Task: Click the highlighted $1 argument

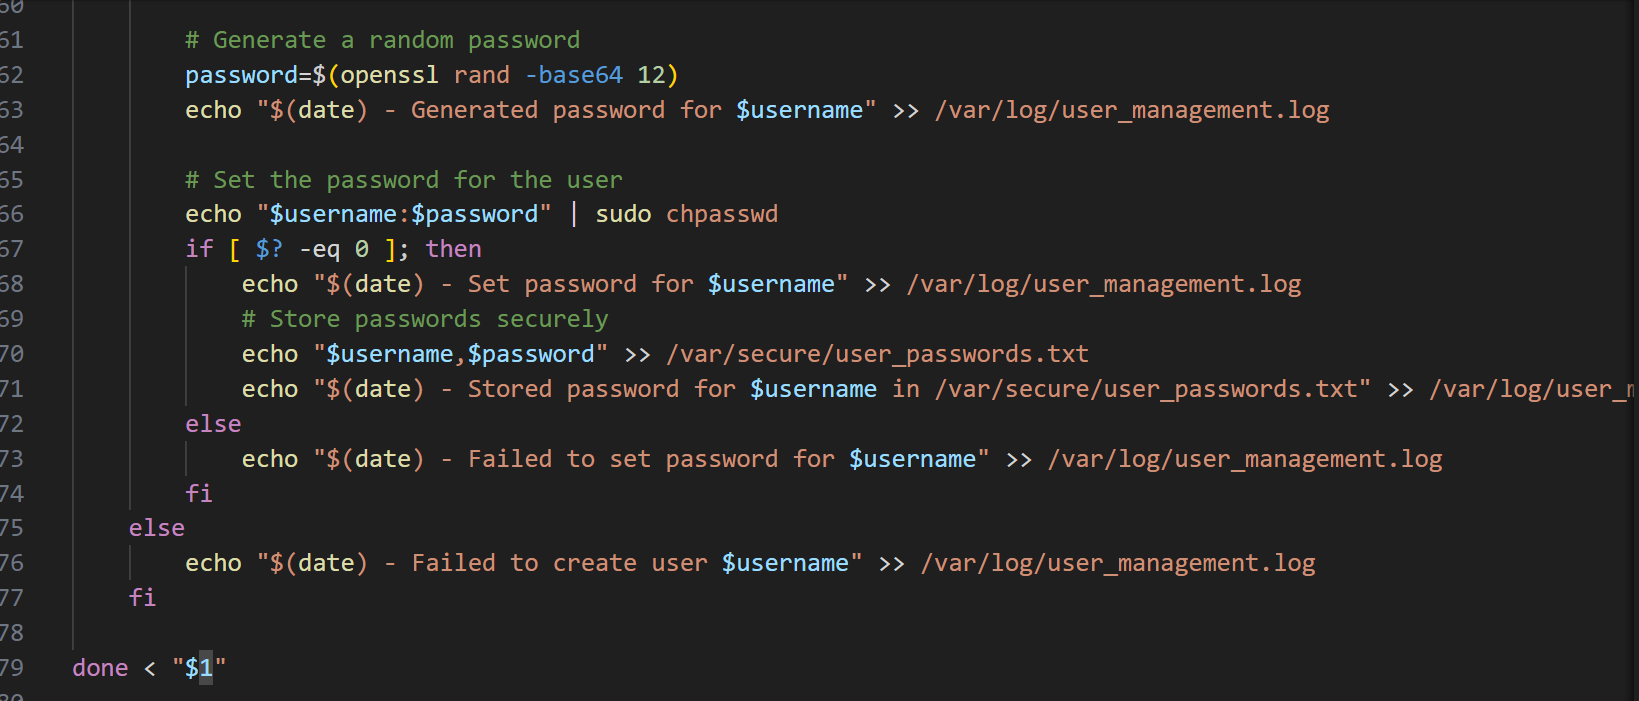Action: 199,668
